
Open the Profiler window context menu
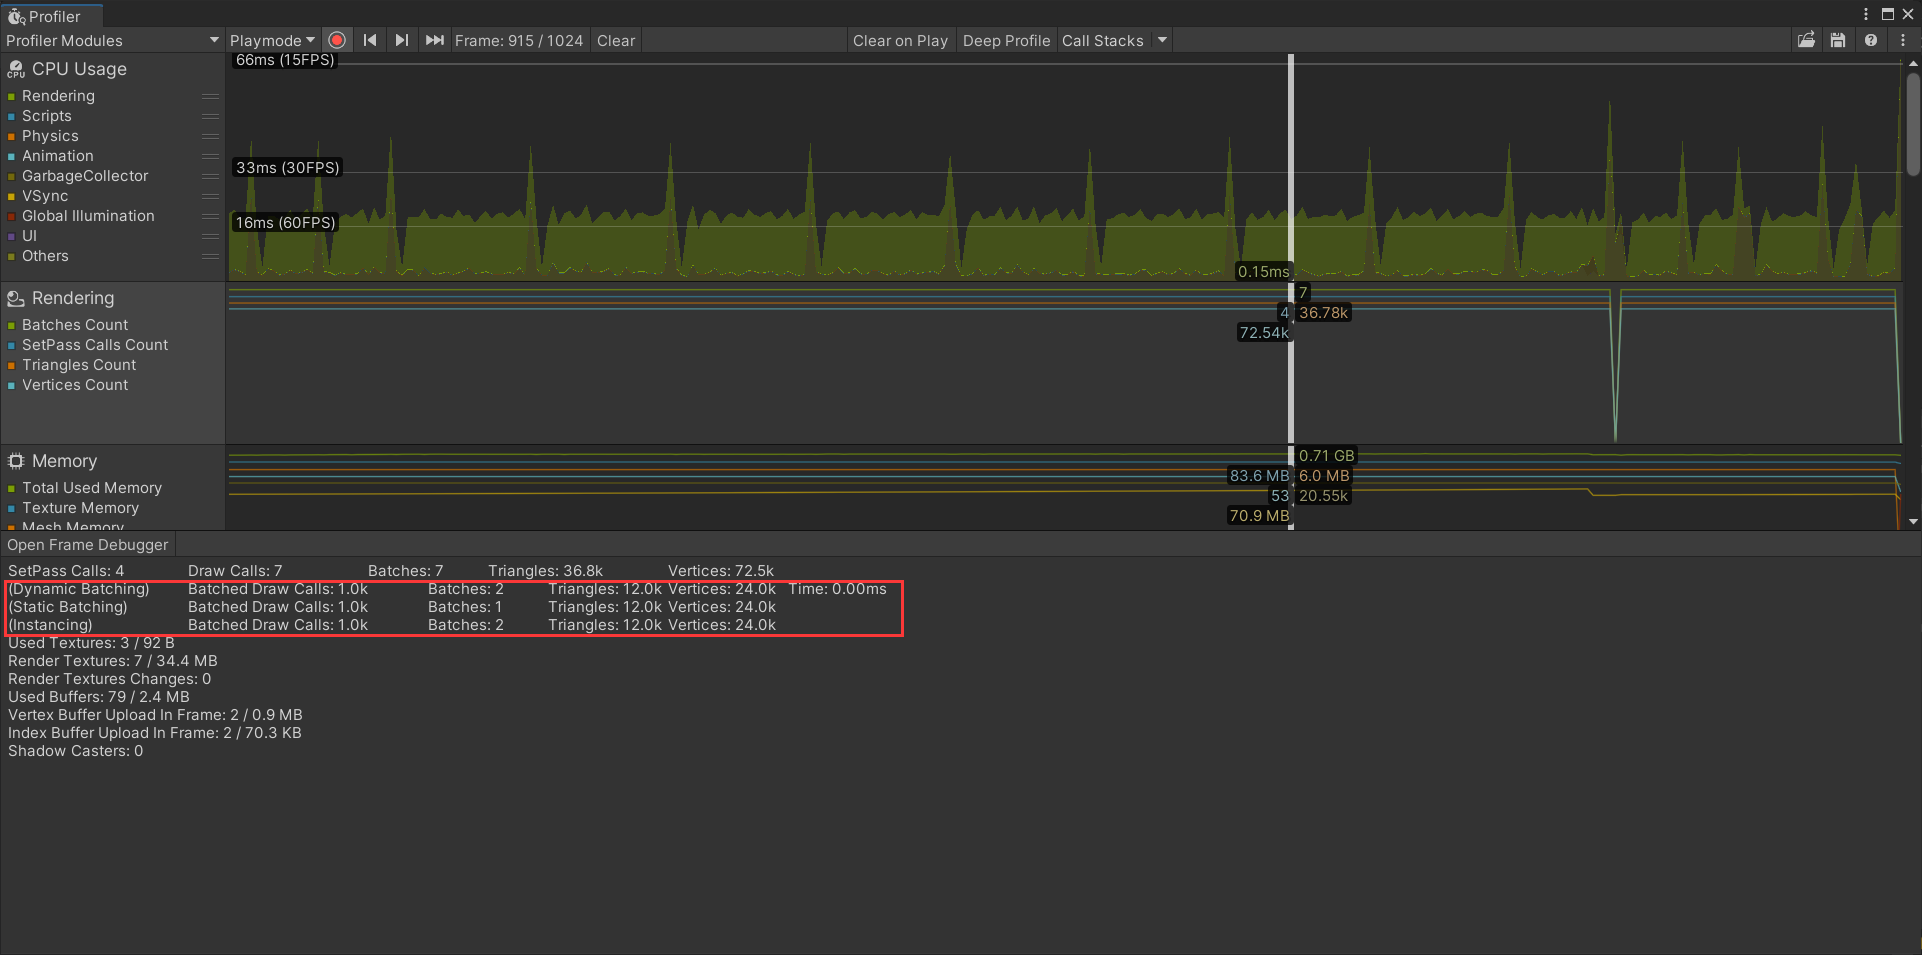coord(1903,40)
